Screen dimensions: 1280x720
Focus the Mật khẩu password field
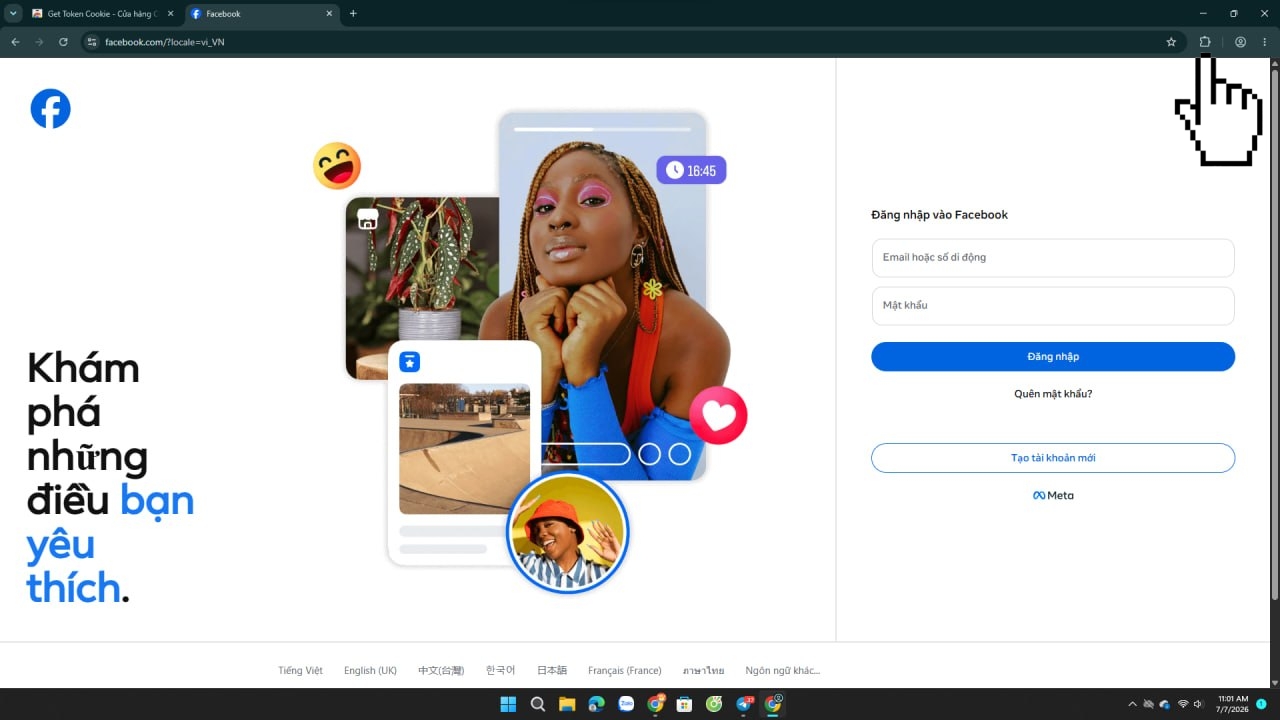pos(1053,306)
